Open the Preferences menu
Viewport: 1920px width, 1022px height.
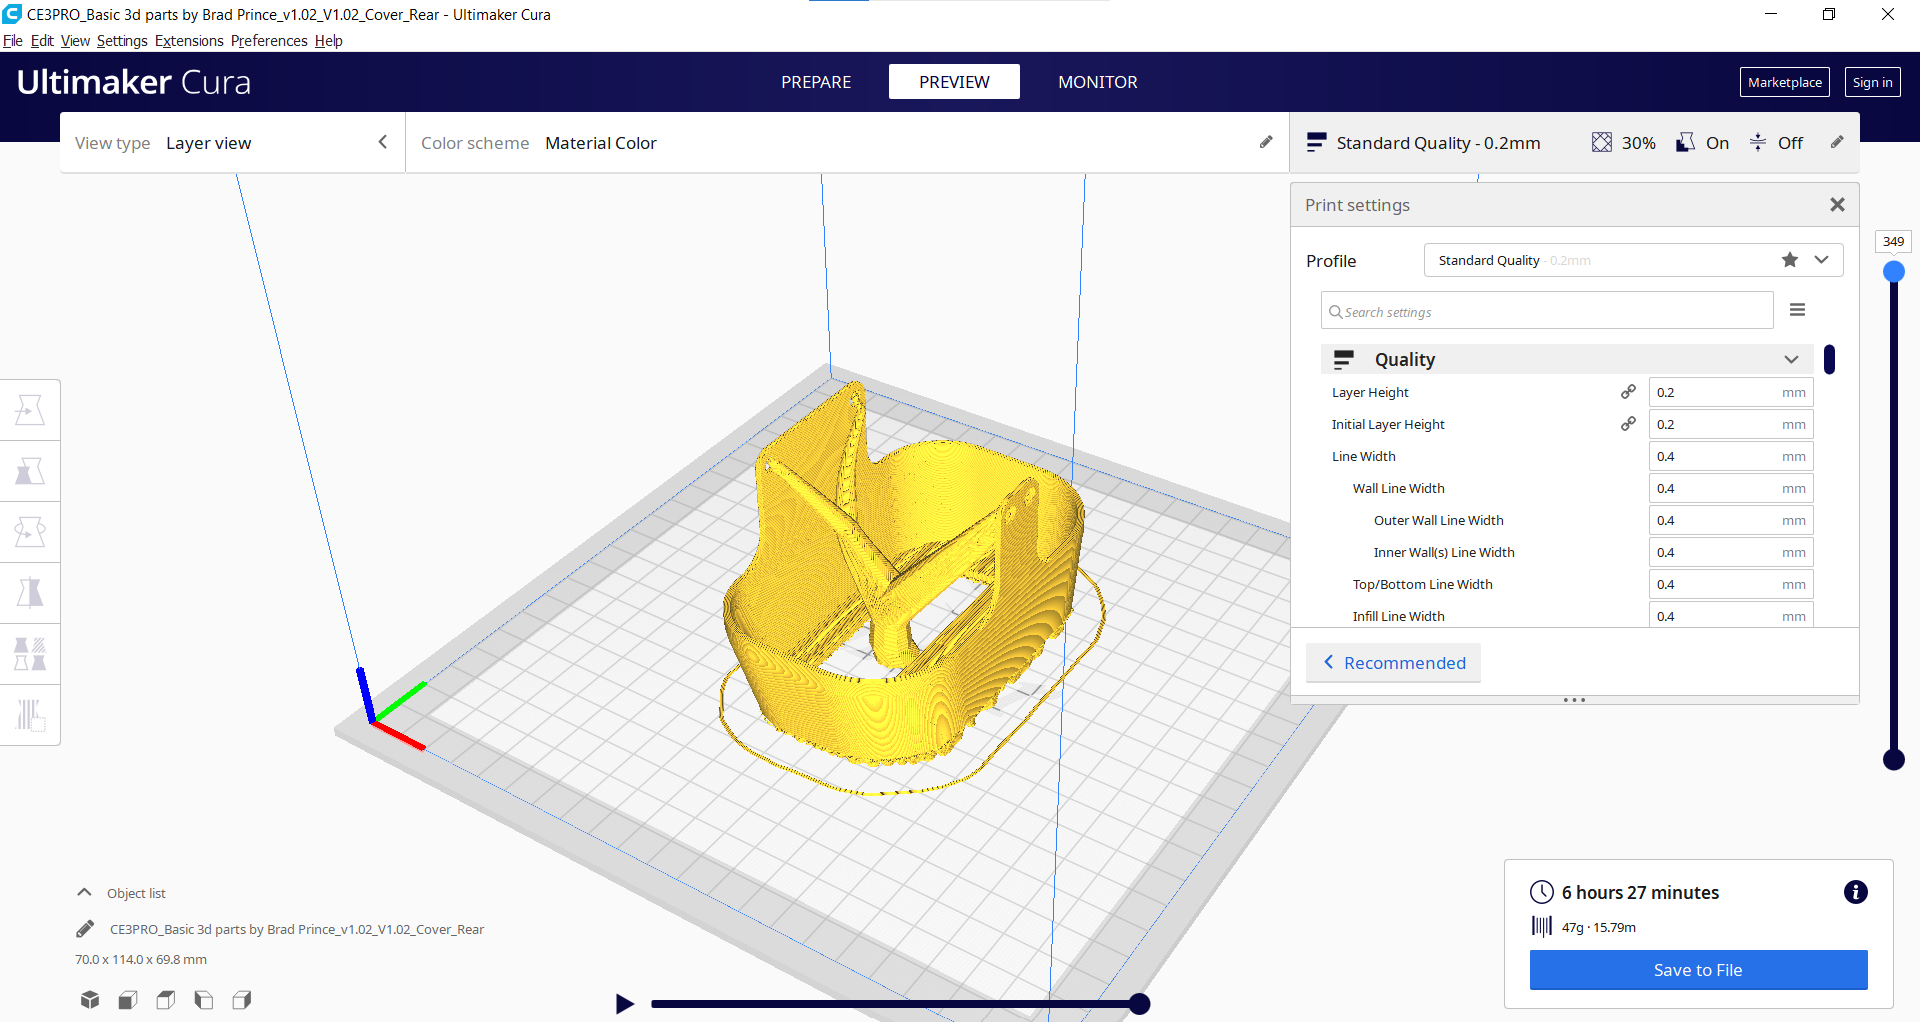click(x=269, y=41)
